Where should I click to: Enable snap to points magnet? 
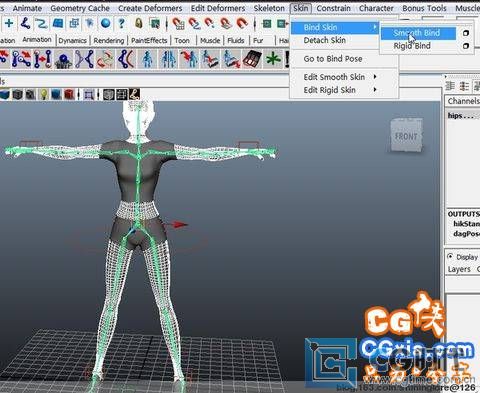(x=210, y=23)
